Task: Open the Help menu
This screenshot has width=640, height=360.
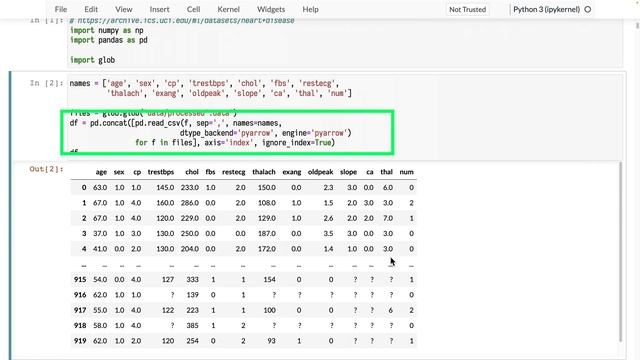Action: [310, 9]
